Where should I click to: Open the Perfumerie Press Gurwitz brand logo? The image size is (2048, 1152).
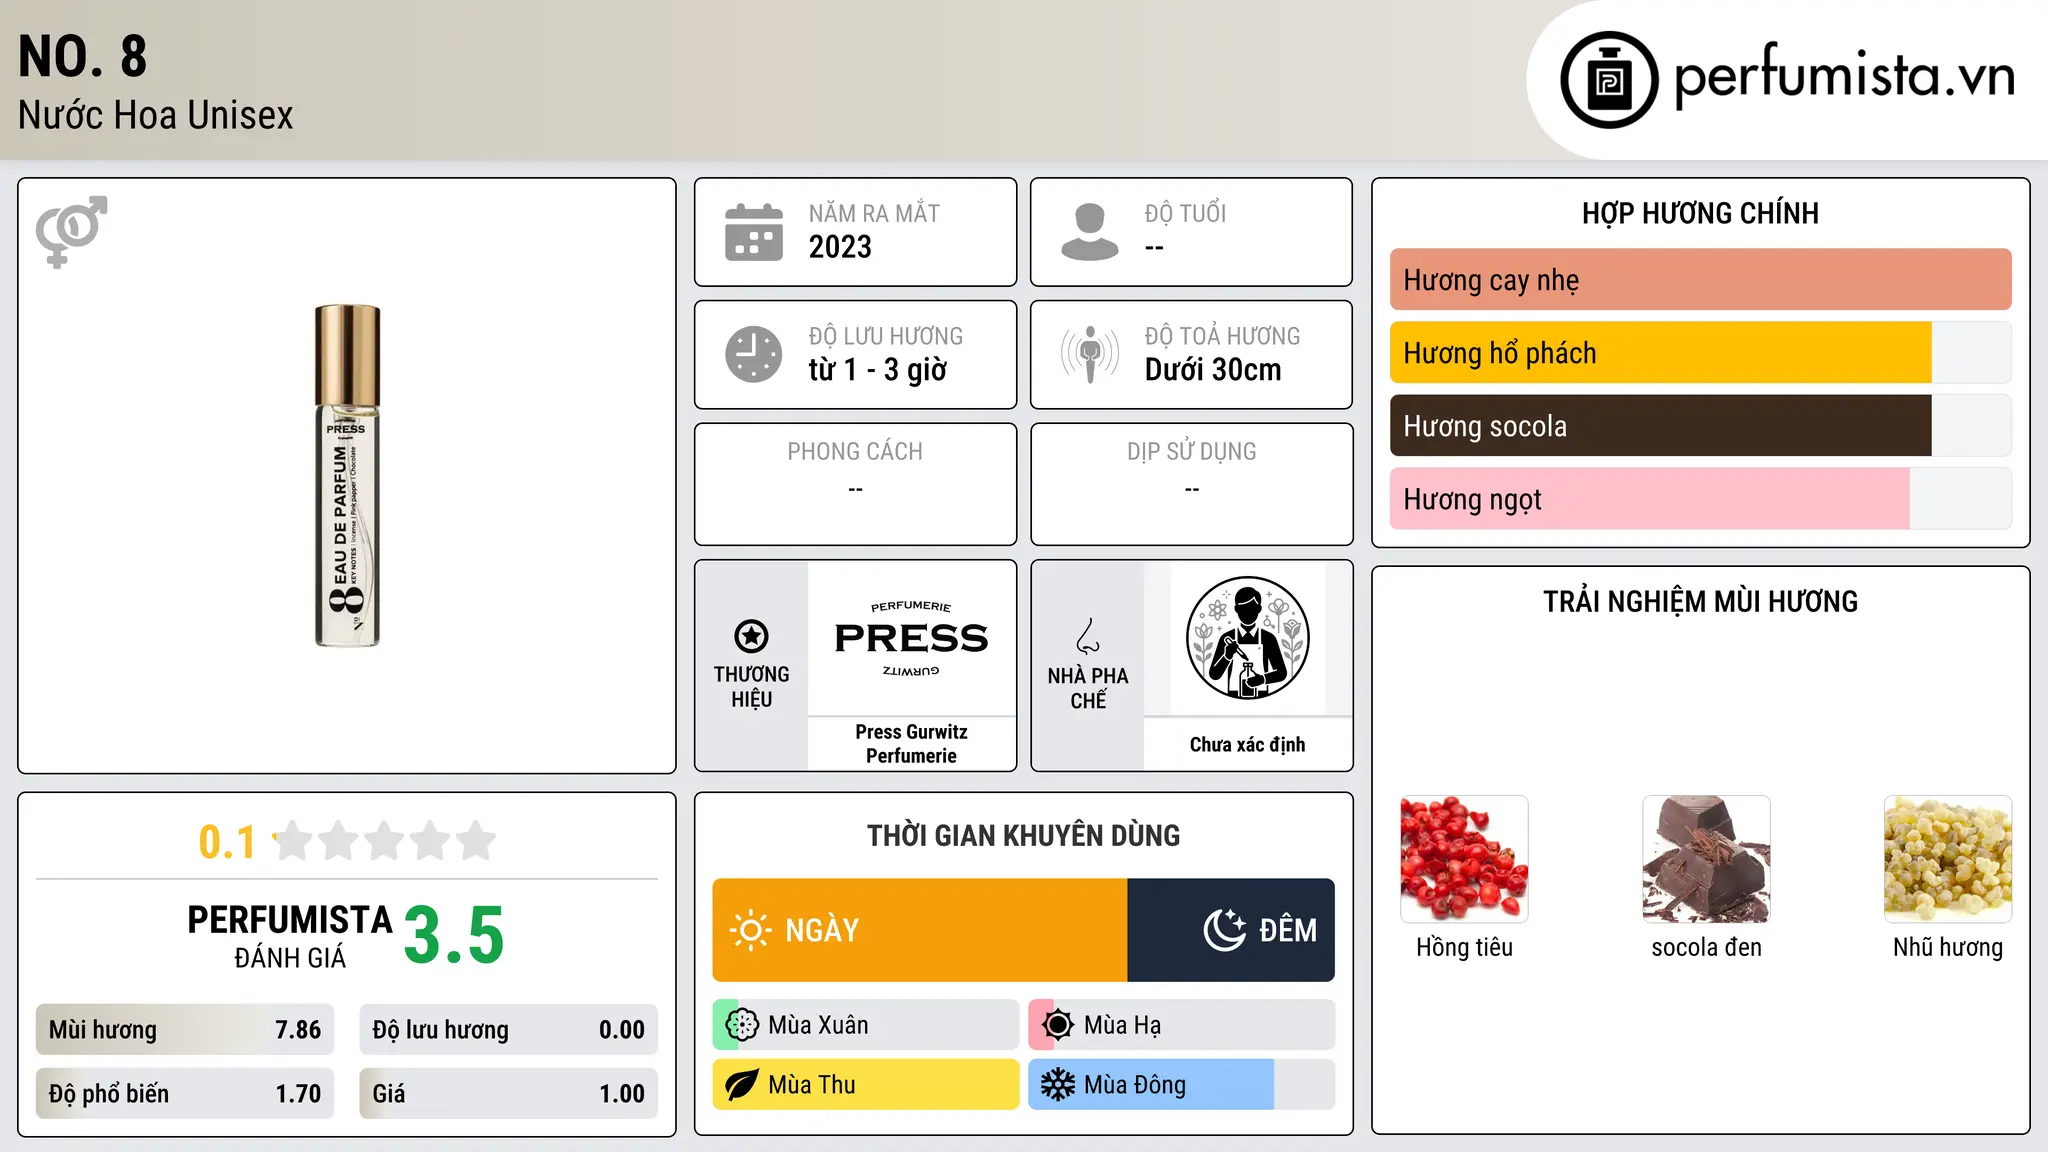tap(911, 638)
